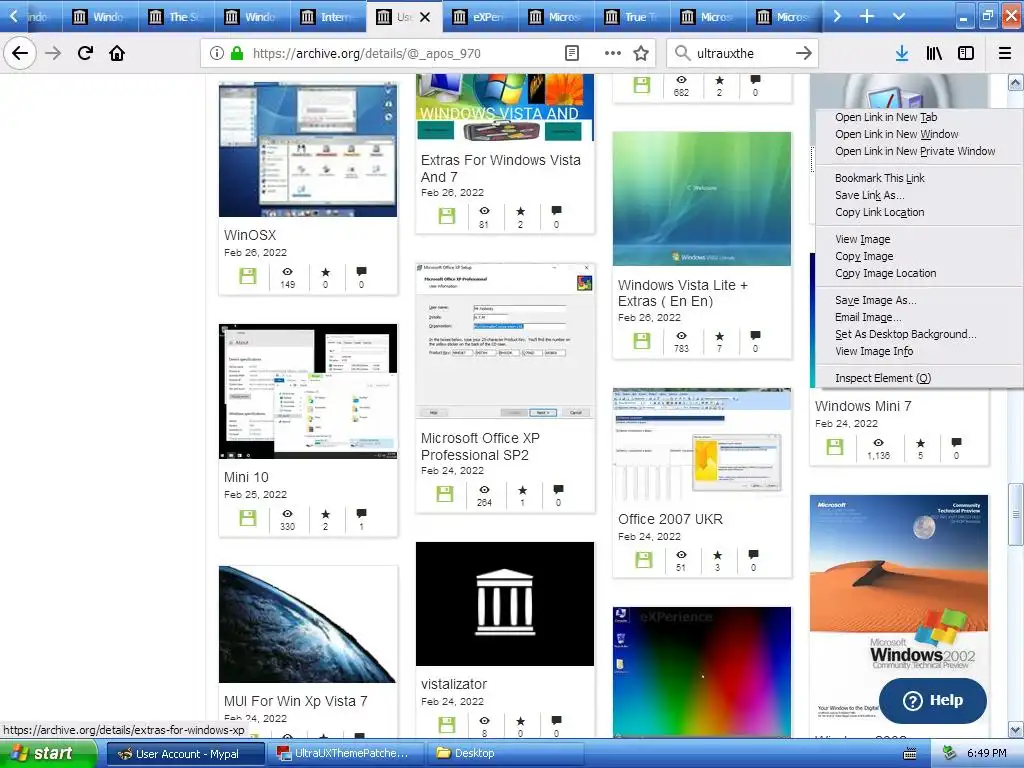The height and width of the screenshot is (768, 1024).
Task: Select Copy Image Location
Action: [x=885, y=273]
